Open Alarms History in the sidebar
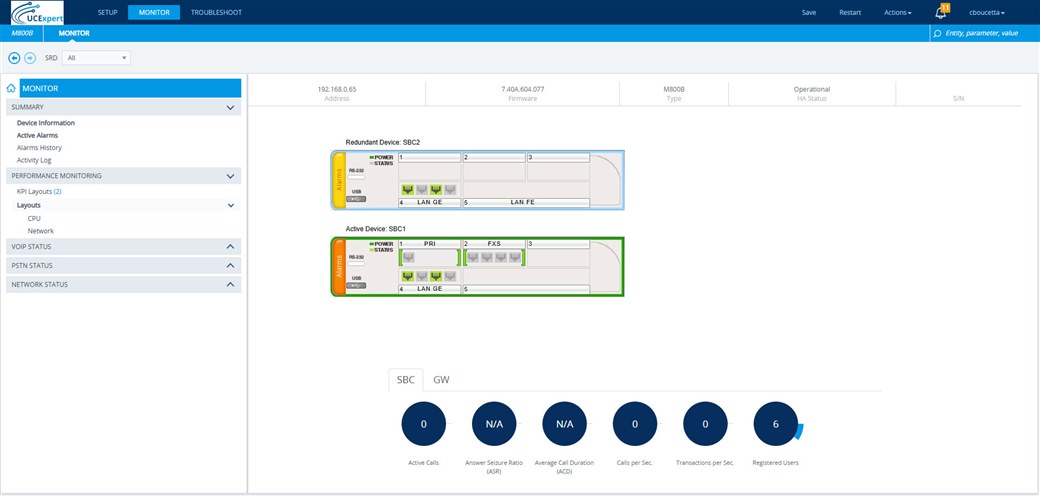Screen dimensions: 1040x496 (39, 147)
